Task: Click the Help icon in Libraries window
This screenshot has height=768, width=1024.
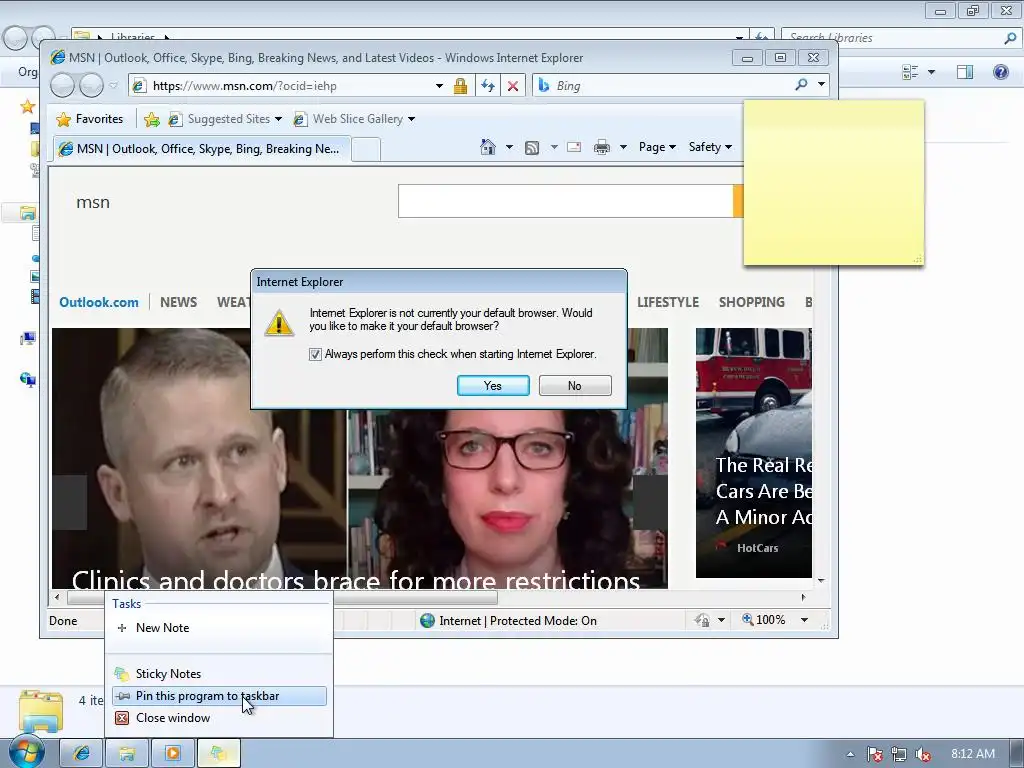Action: (x=1000, y=72)
